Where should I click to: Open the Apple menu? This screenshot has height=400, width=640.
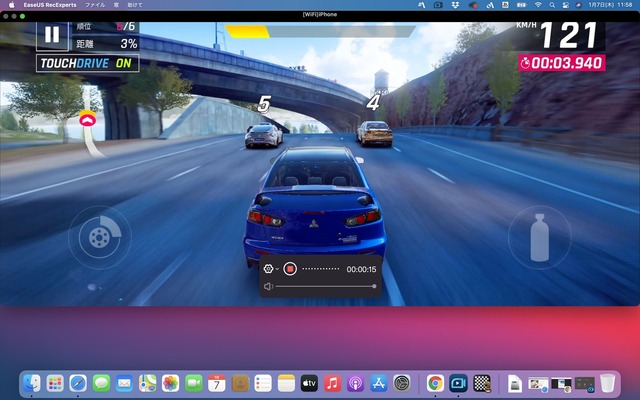tap(11, 5)
